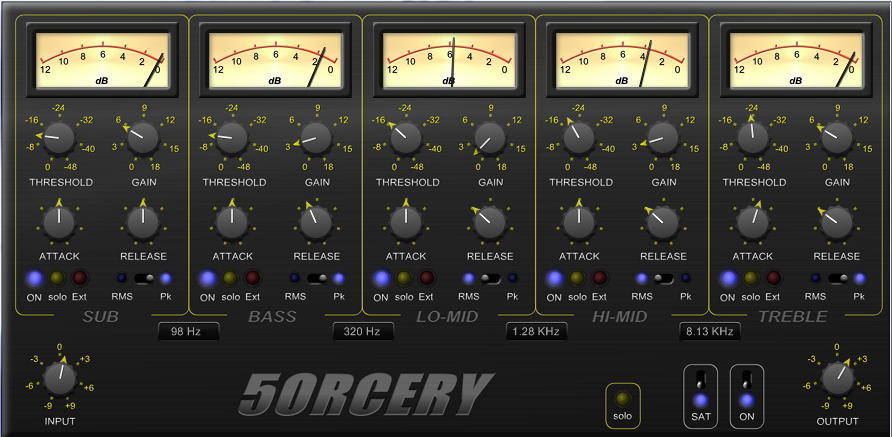Toggle the SUB band ON LED
This screenshot has width=892, height=437.
pyautogui.click(x=35, y=278)
